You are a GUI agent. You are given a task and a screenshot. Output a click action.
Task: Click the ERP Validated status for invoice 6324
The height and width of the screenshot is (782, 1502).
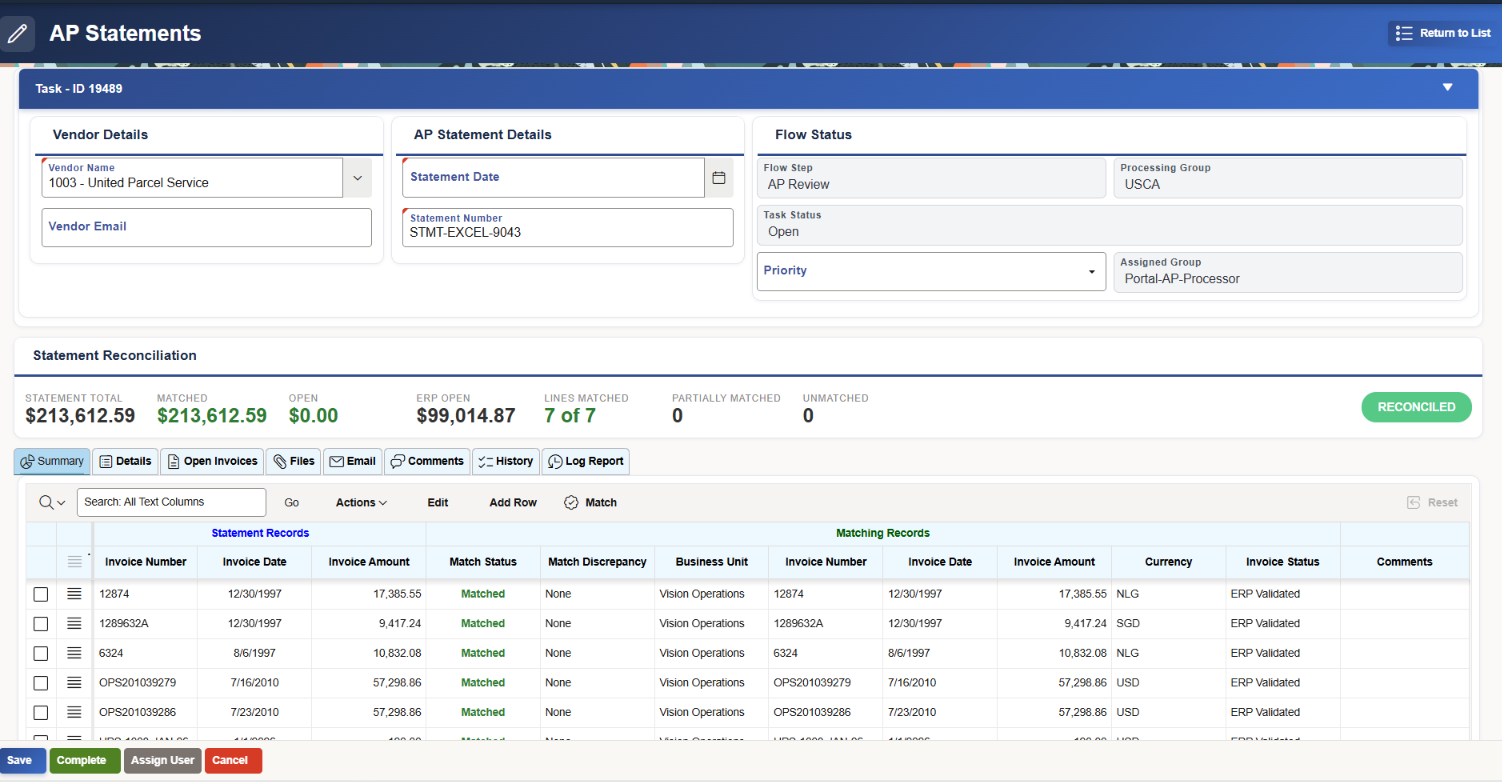1265,653
